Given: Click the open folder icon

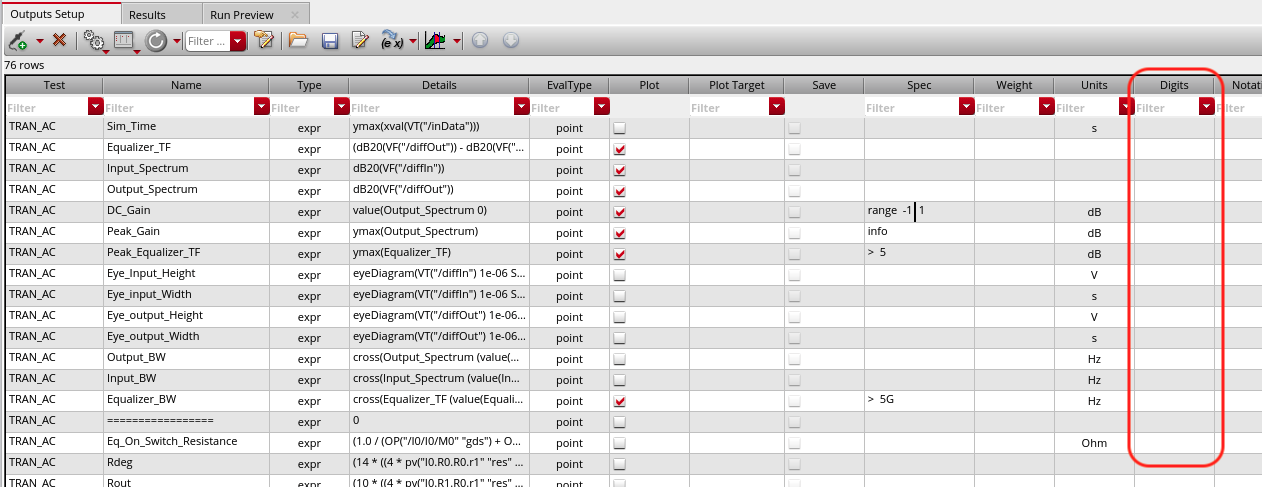Looking at the screenshot, I should [x=298, y=41].
